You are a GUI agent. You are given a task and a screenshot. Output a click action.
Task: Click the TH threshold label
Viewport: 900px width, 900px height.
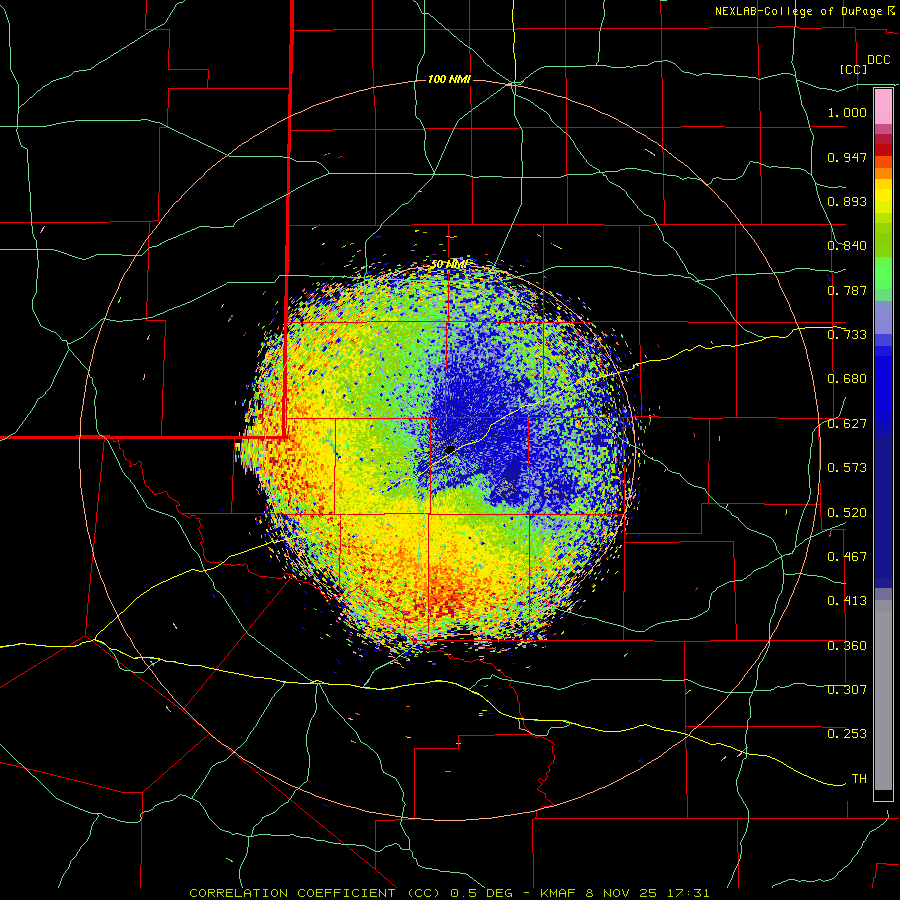tap(859, 779)
